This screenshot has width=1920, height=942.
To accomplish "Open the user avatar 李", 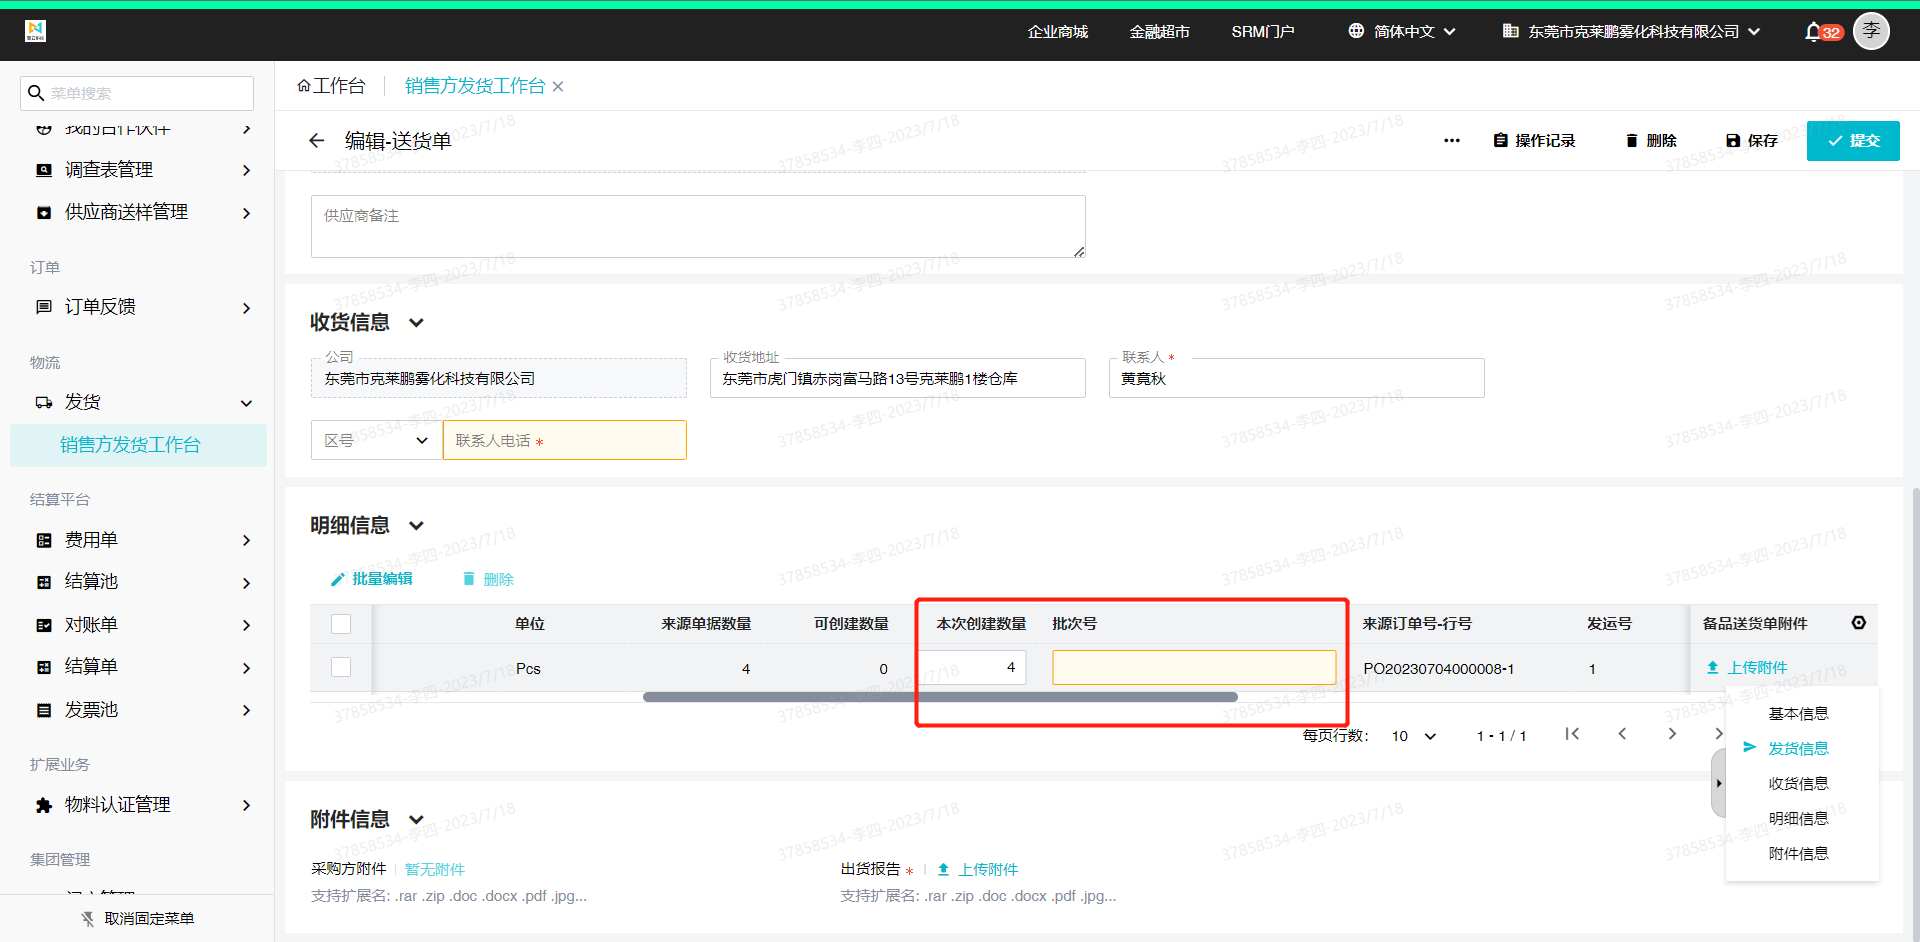I will click(1871, 31).
